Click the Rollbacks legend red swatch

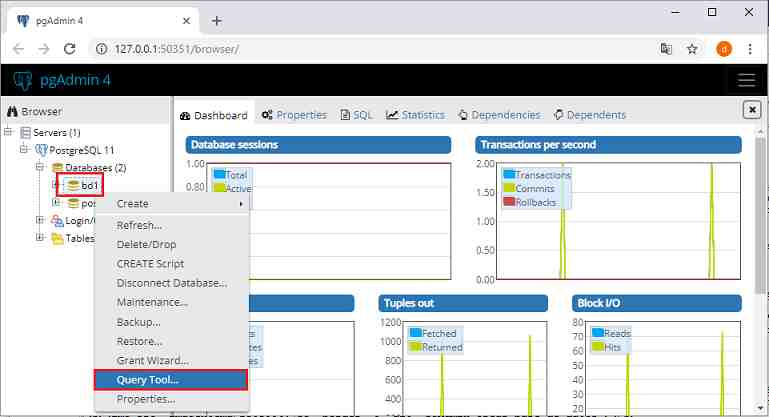pos(509,202)
